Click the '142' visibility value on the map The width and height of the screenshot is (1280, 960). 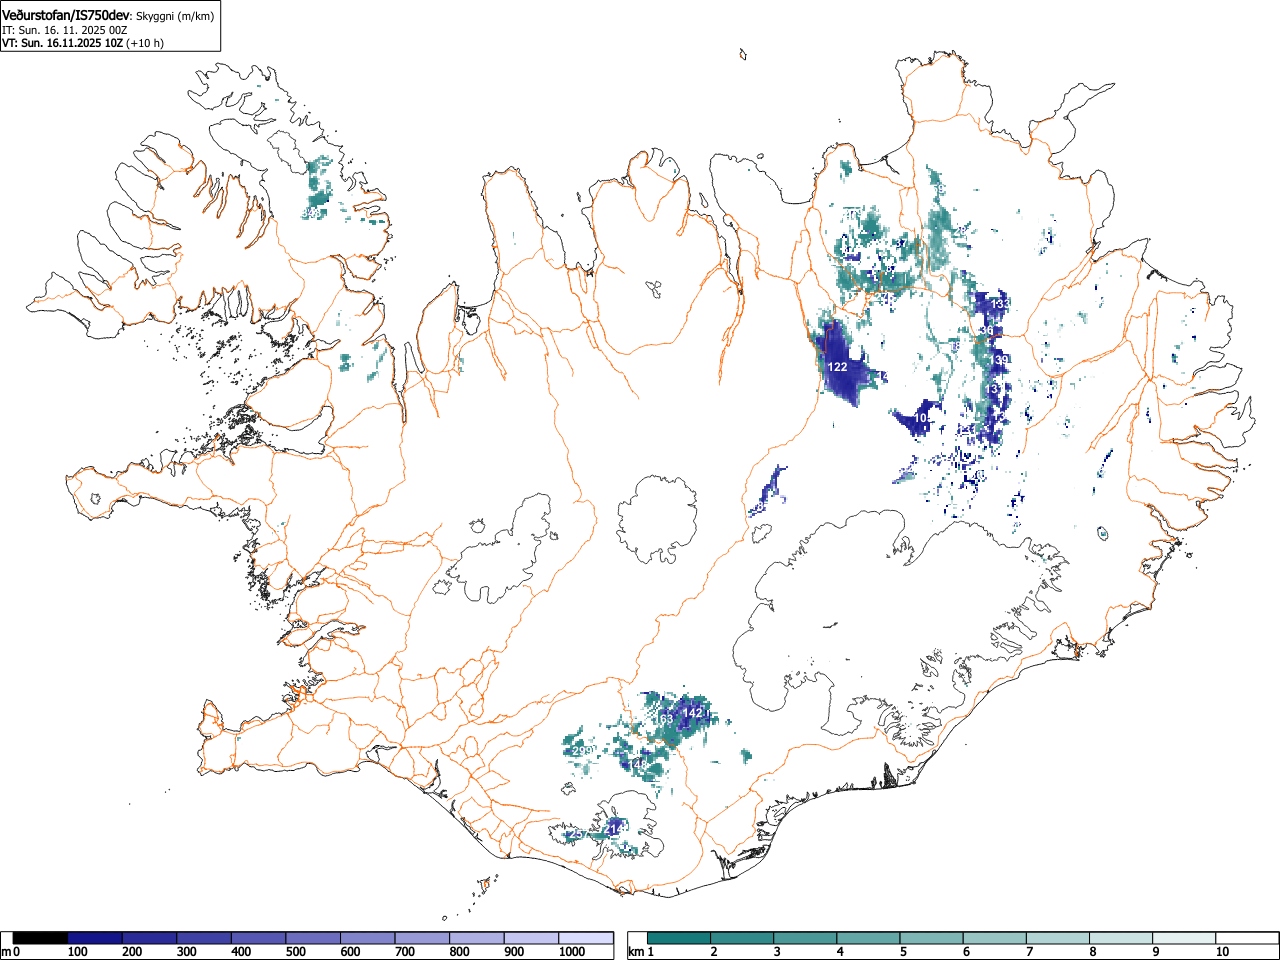point(692,712)
